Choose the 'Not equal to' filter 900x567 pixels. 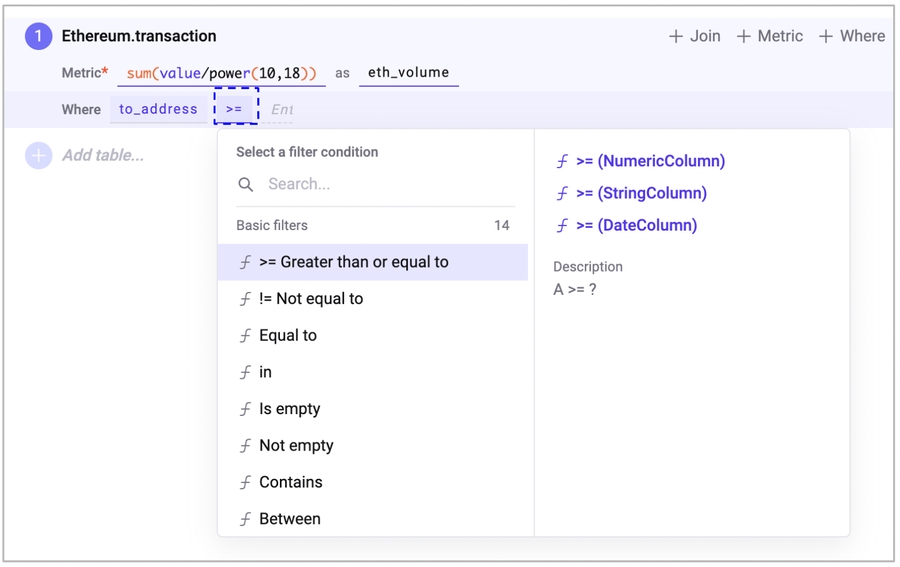(x=311, y=299)
